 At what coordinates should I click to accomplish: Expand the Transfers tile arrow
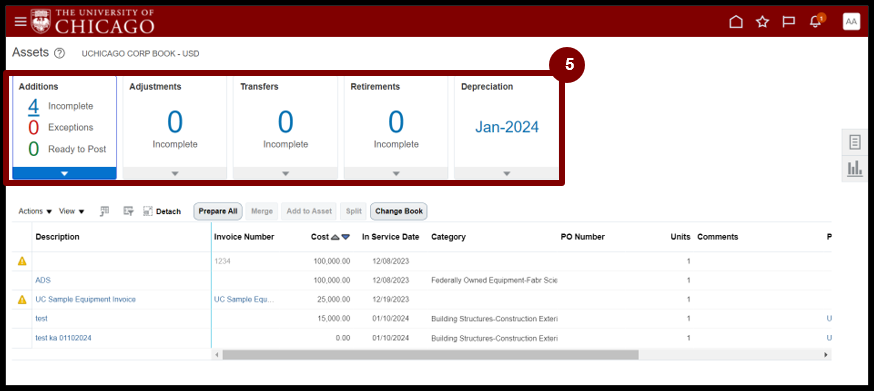(285, 173)
